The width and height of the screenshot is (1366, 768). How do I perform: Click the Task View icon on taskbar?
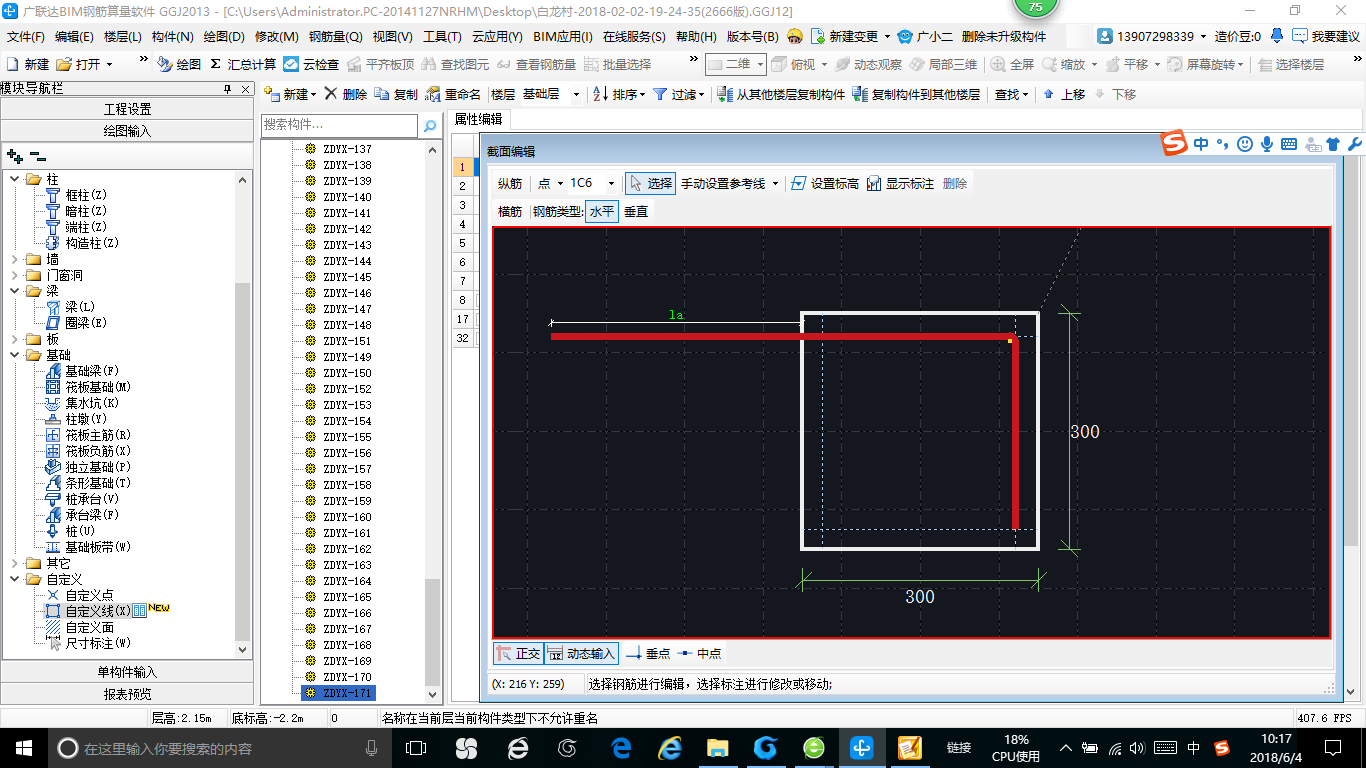(x=416, y=747)
